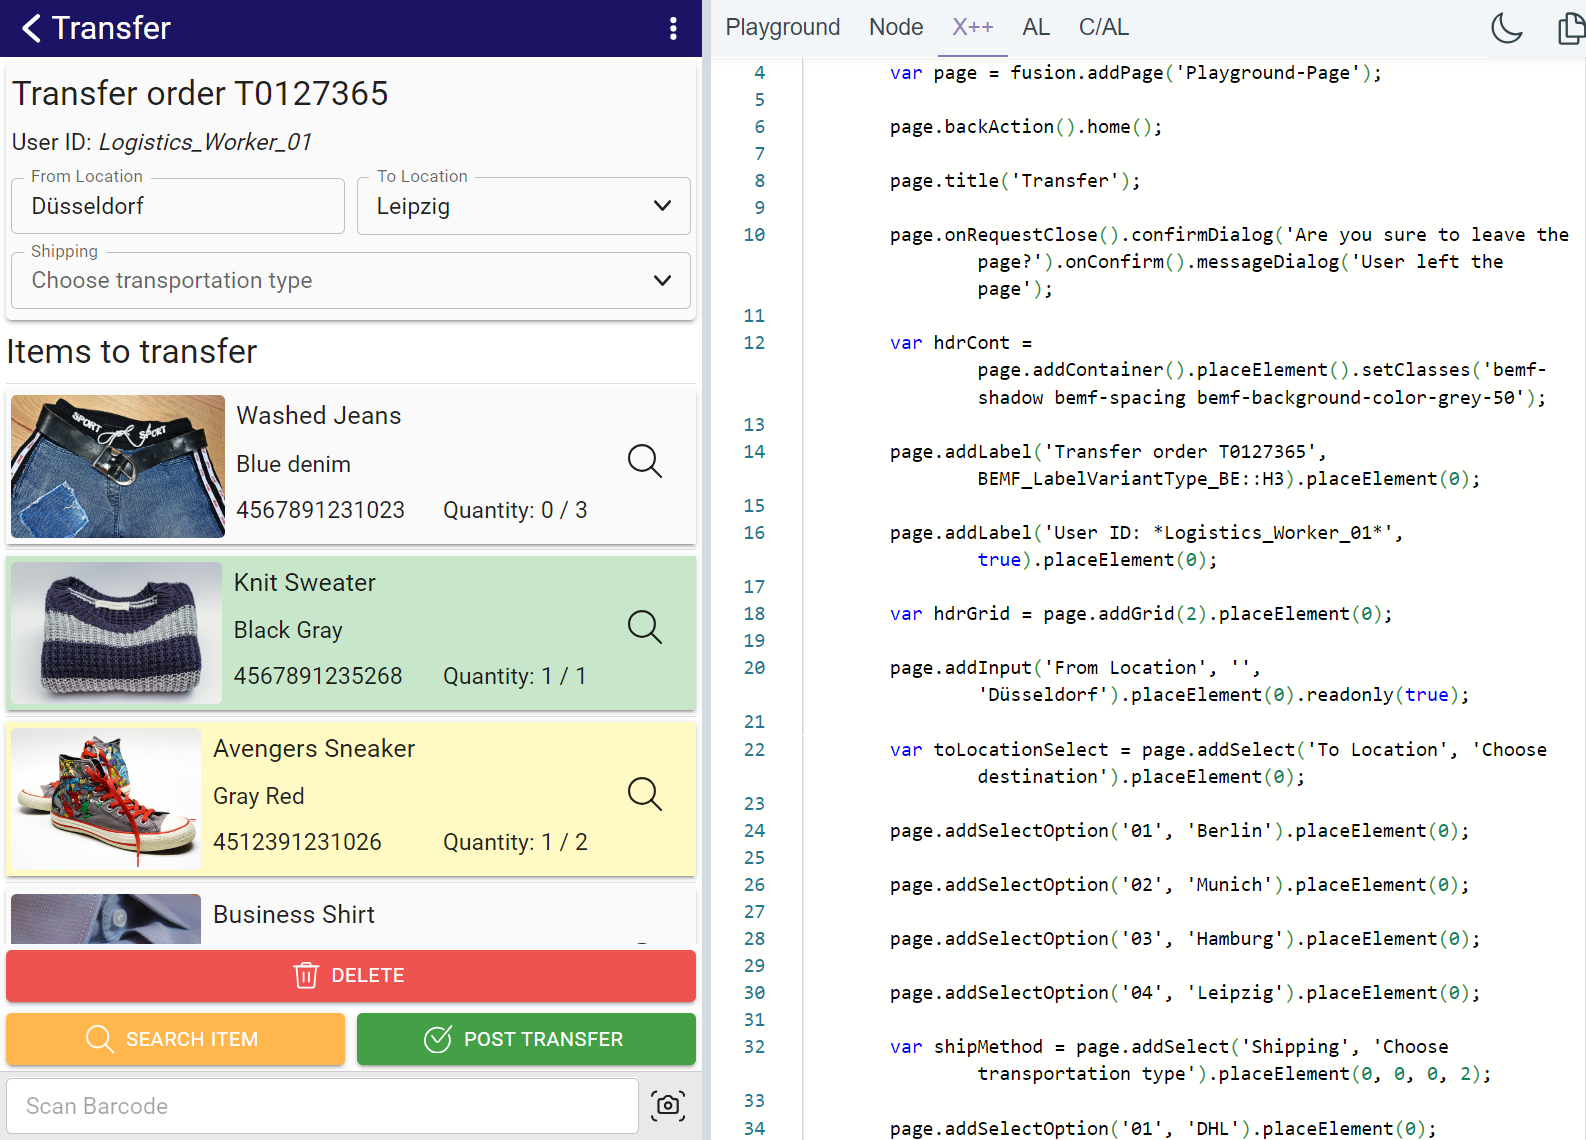Click barcode 4567891231023
Screen dimensions: 1586x1140
(320, 510)
